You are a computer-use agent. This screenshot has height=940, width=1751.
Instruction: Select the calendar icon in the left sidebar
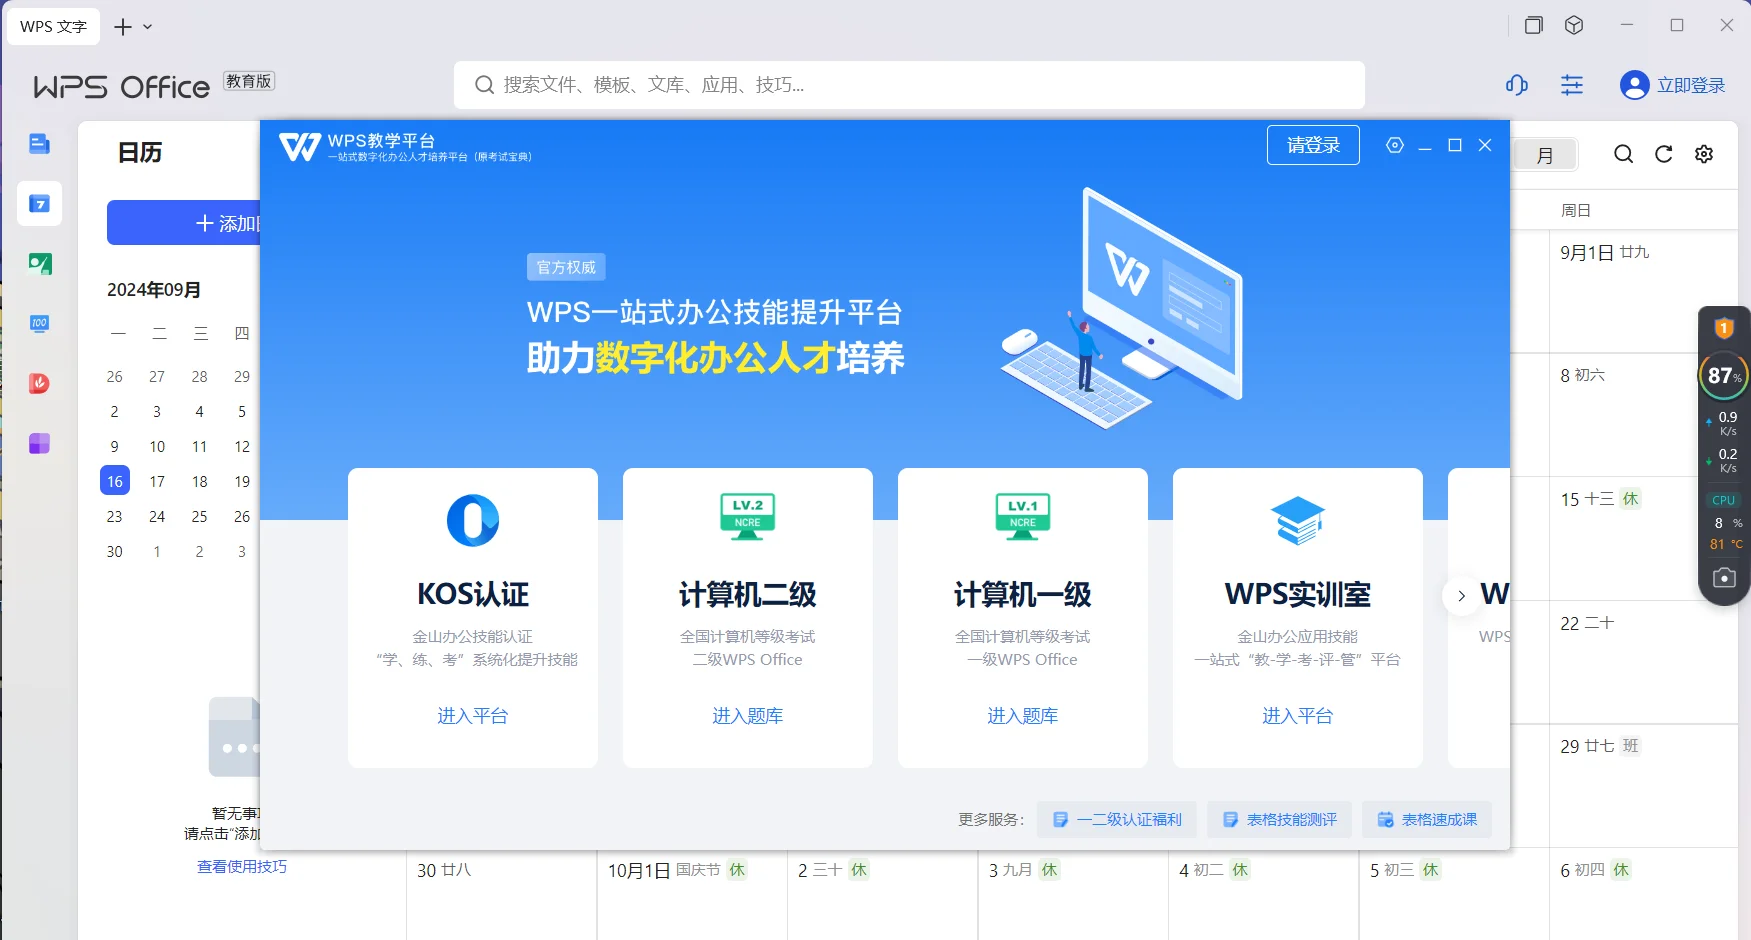[x=39, y=204]
